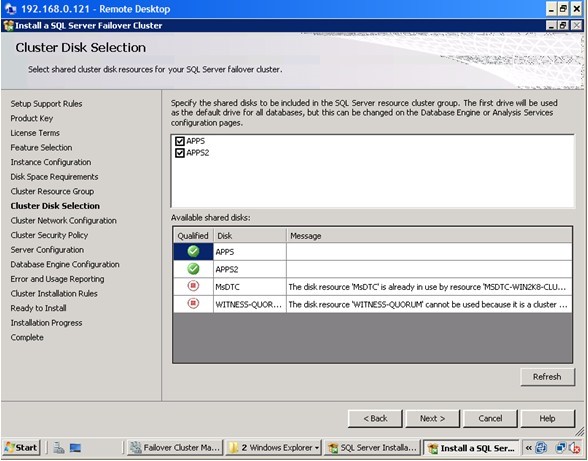This screenshot has width=588, height=461.
Task: Go back with the Back button
Action: pos(375,419)
